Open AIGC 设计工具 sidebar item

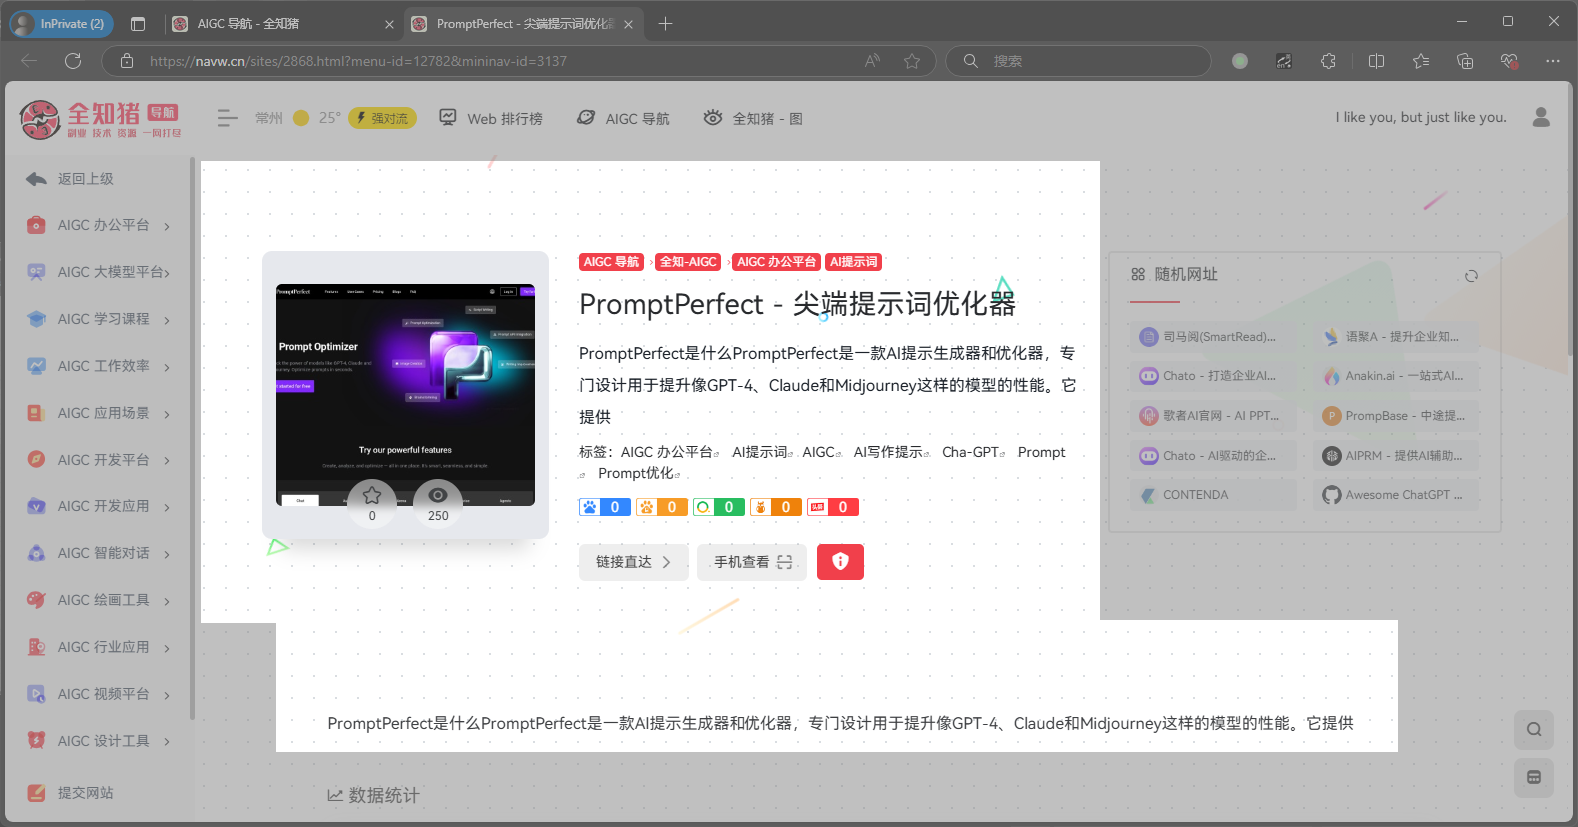click(x=99, y=741)
